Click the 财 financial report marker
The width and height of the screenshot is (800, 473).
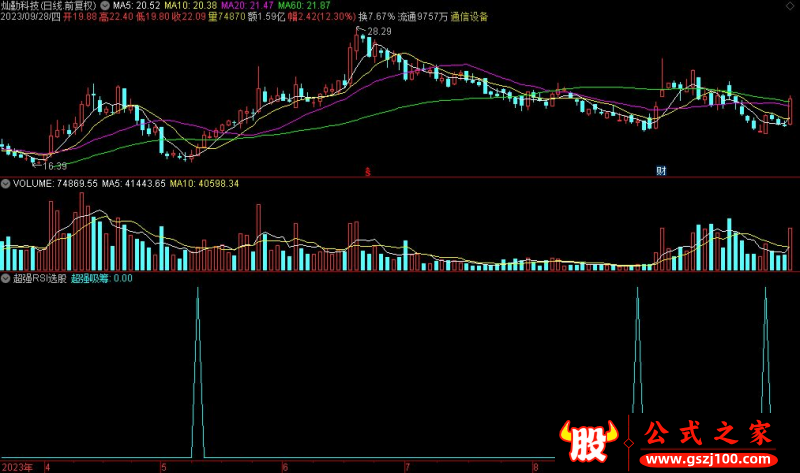(661, 171)
